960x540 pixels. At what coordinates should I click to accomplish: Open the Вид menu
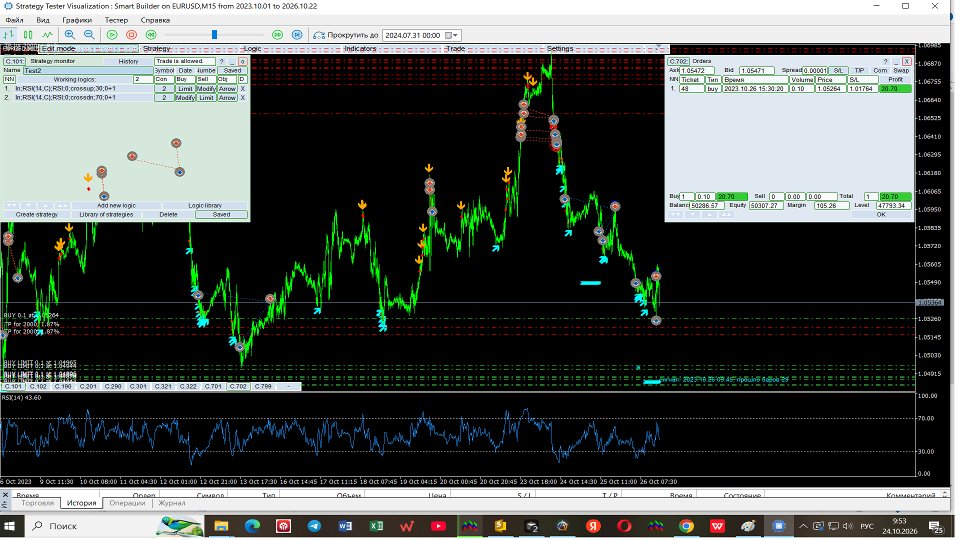pos(43,20)
